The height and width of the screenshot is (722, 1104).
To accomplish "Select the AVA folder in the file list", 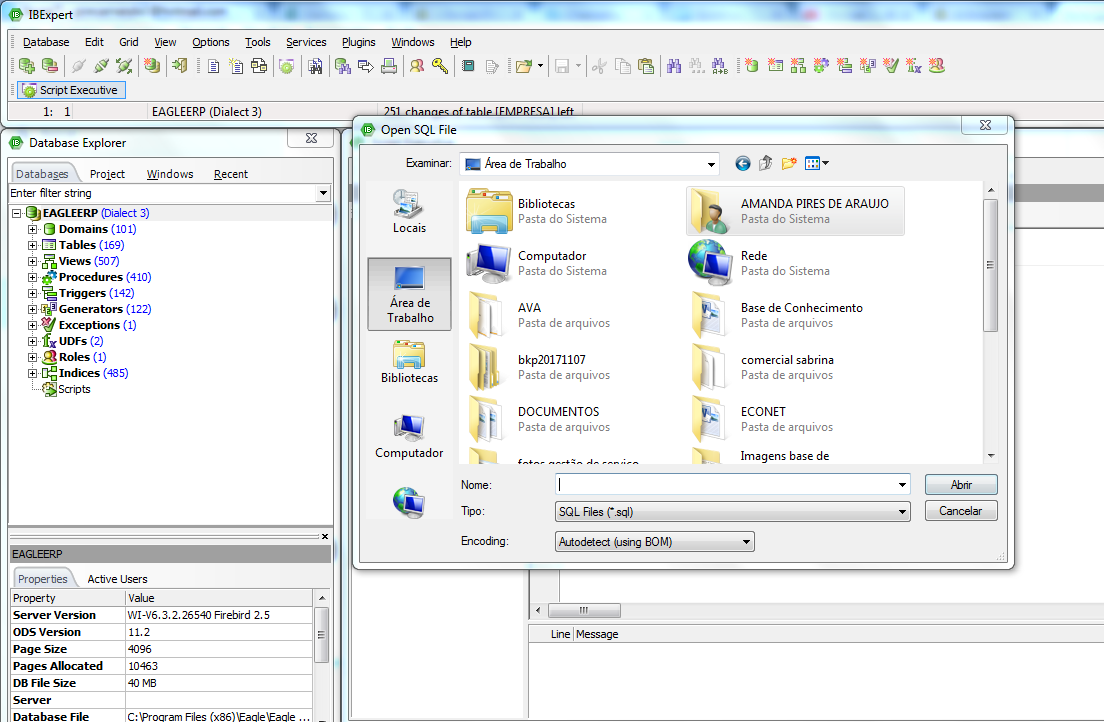I will [x=540, y=315].
